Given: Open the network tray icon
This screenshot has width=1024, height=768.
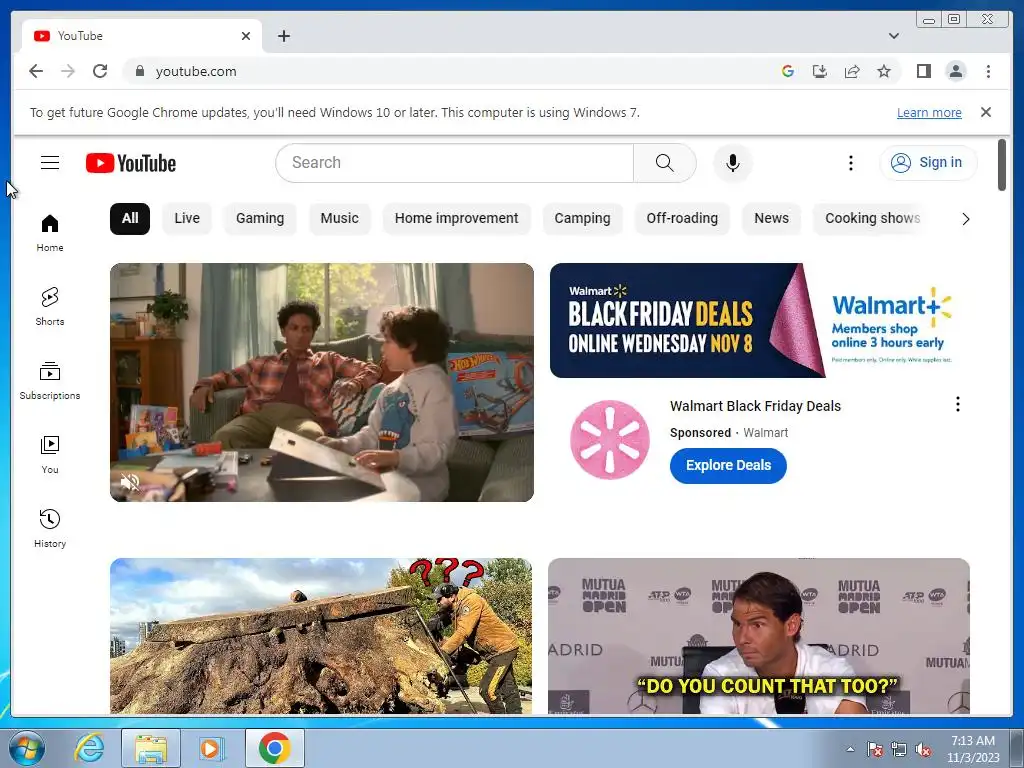Looking at the screenshot, I should pyautogui.click(x=899, y=750).
